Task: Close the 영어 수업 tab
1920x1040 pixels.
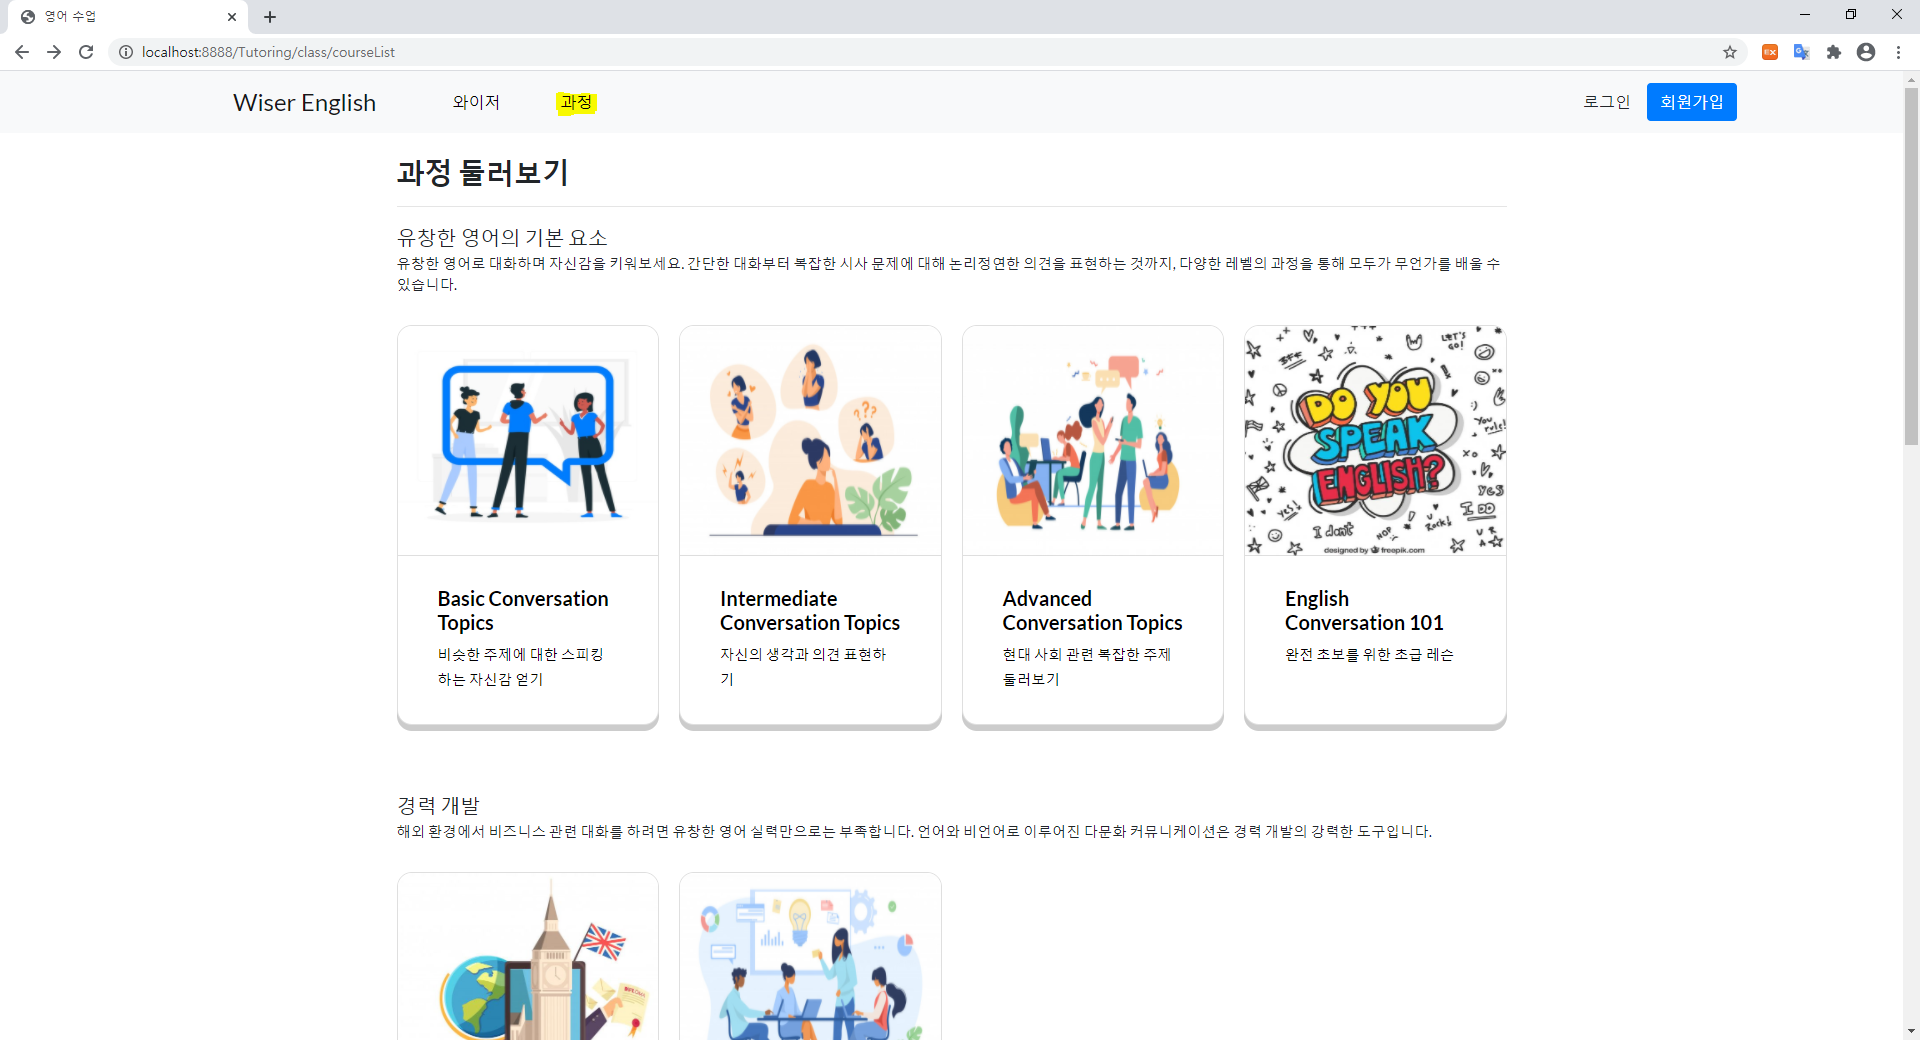Action: coord(232,17)
